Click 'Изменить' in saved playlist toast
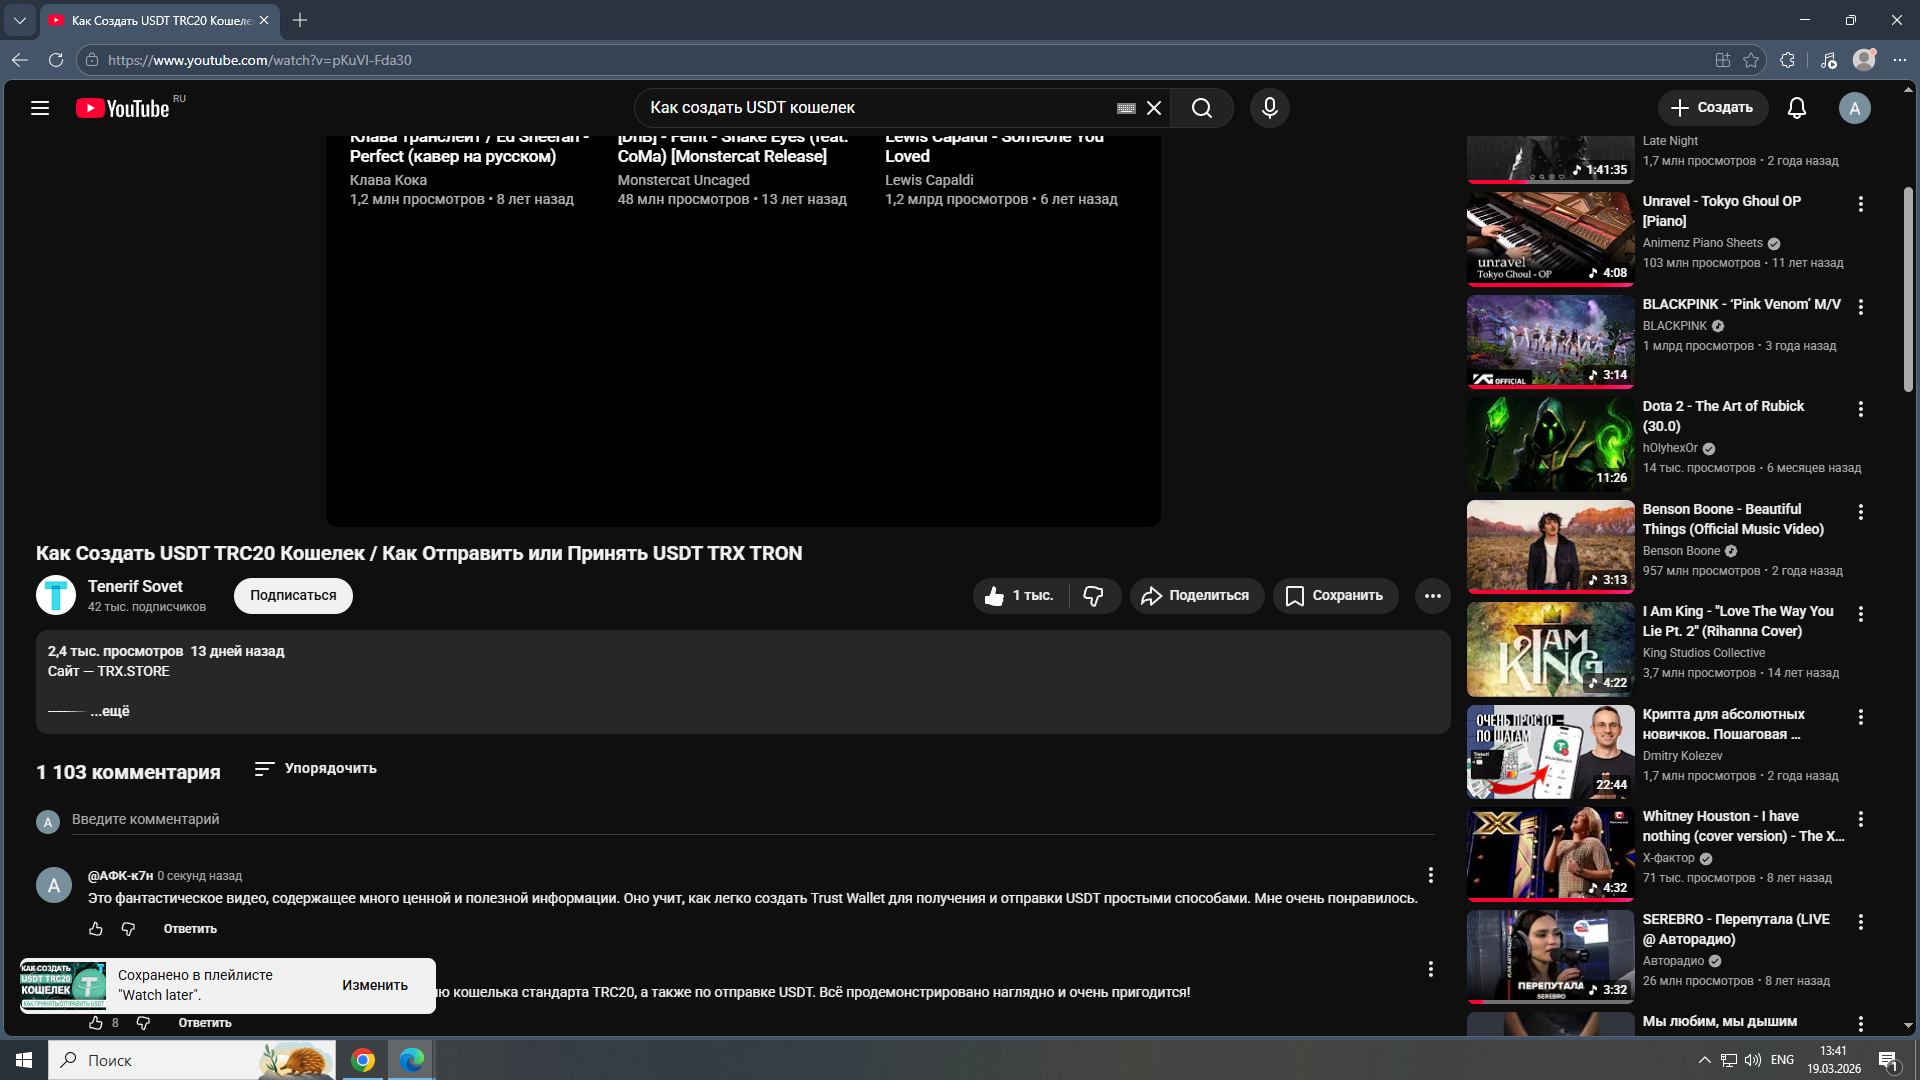 (x=375, y=985)
